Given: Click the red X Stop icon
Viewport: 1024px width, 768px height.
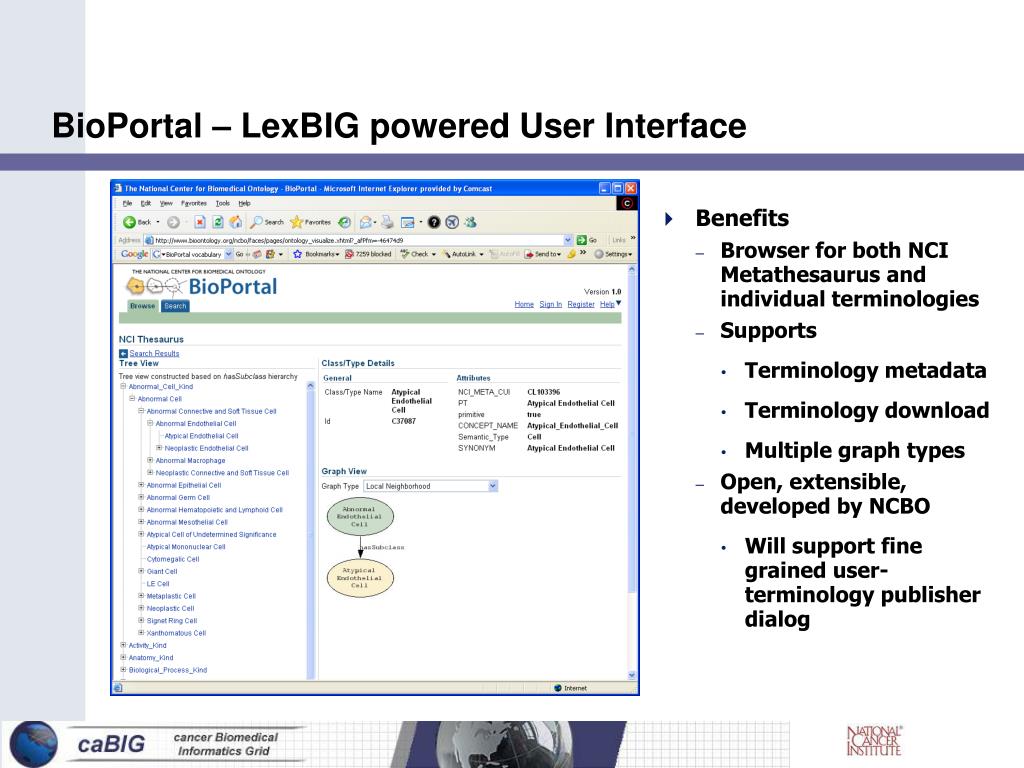Looking at the screenshot, I should pyautogui.click(x=200, y=223).
